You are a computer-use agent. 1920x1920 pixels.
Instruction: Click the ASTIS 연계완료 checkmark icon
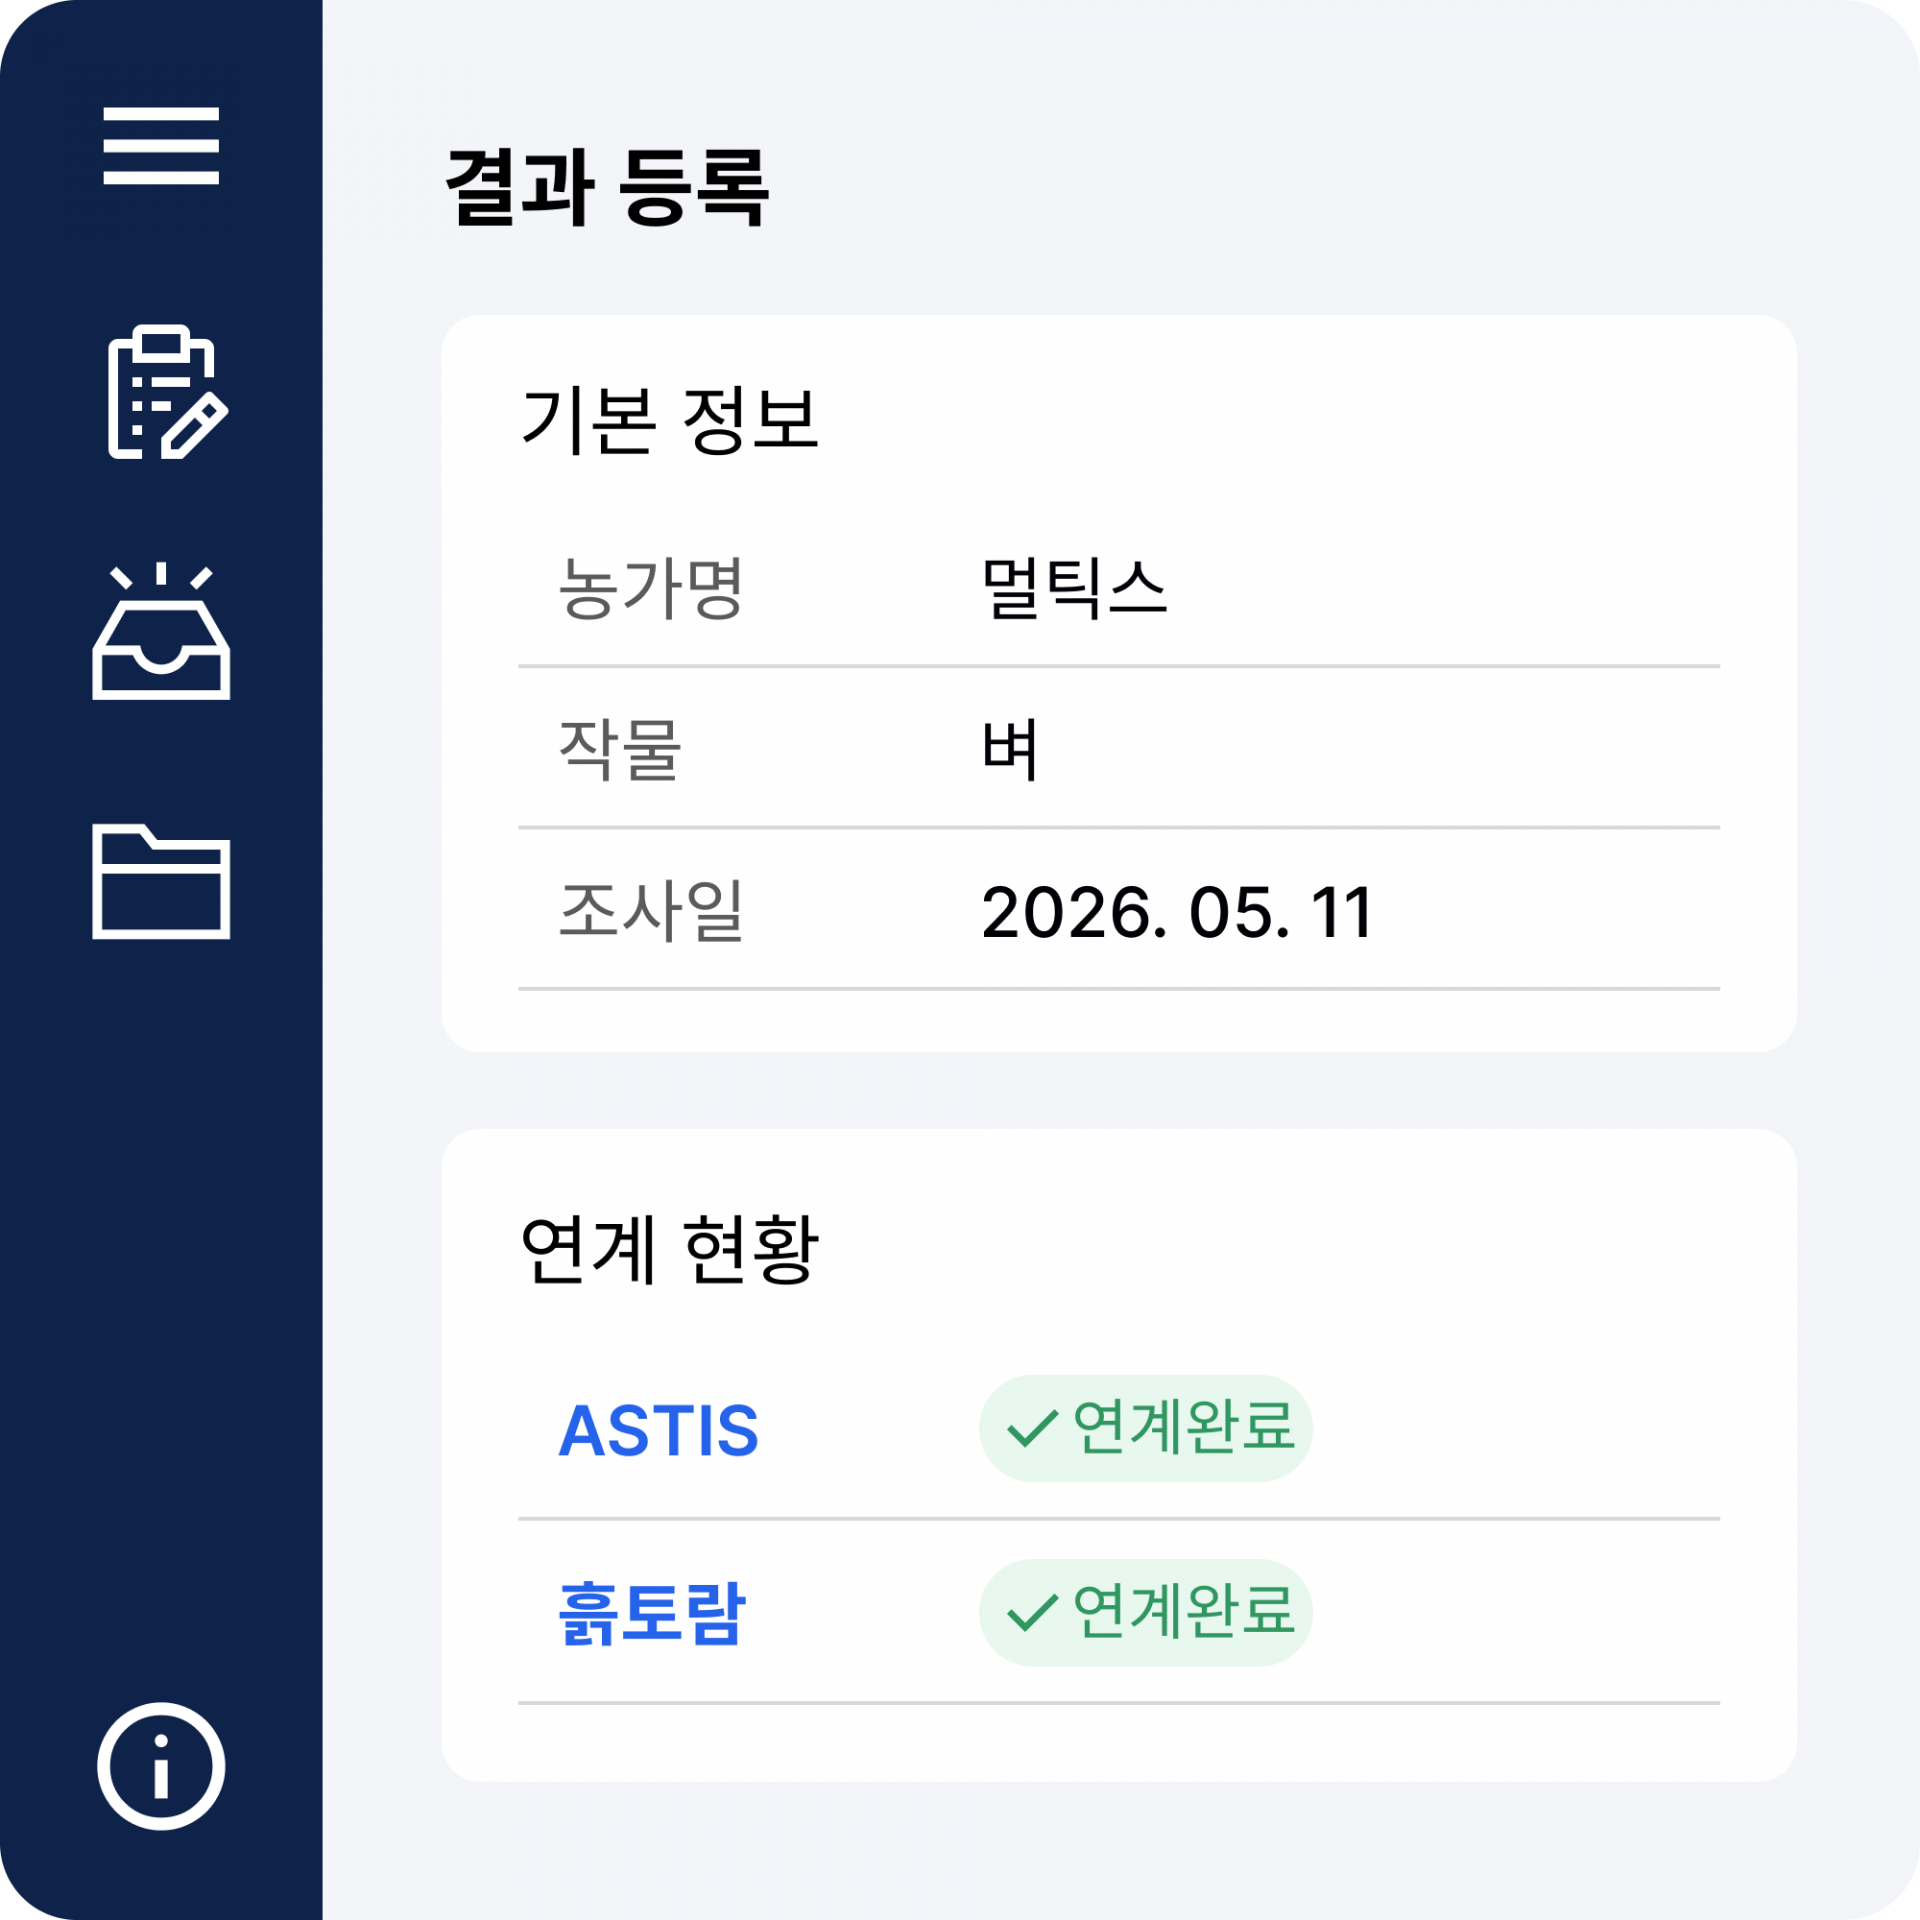pyautogui.click(x=1032, y=1428)
